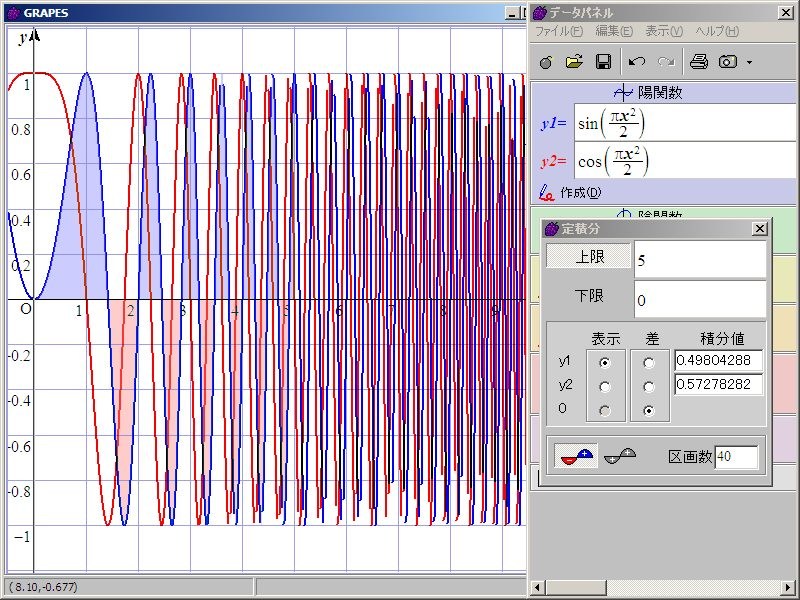
Task: Click the 下限 lower limit label
Action: [589, 297]
